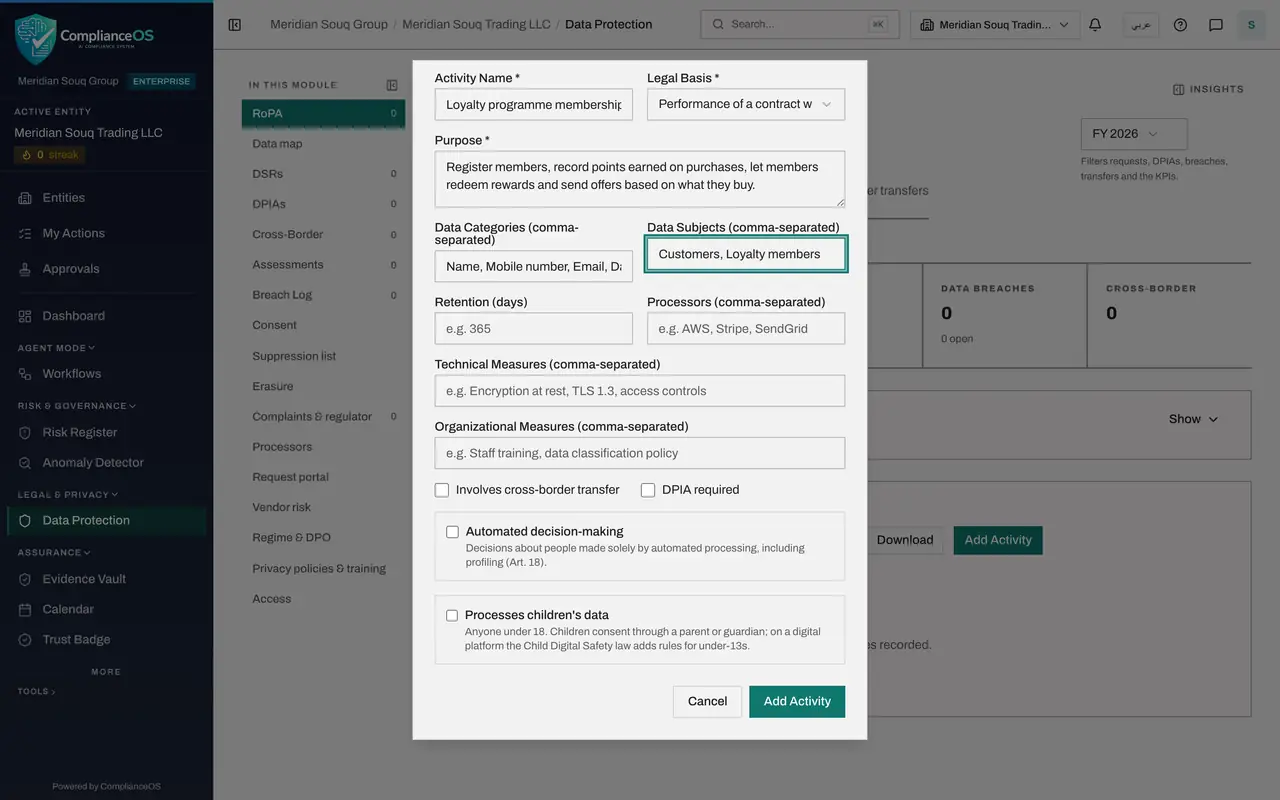Click the top Search box

point(800,25)
